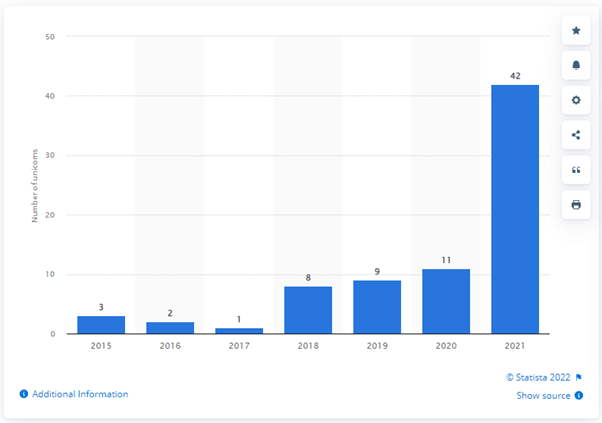Click the © Statista 2022 text
This screenshot has height=423, width=602.
click(536, 377)
